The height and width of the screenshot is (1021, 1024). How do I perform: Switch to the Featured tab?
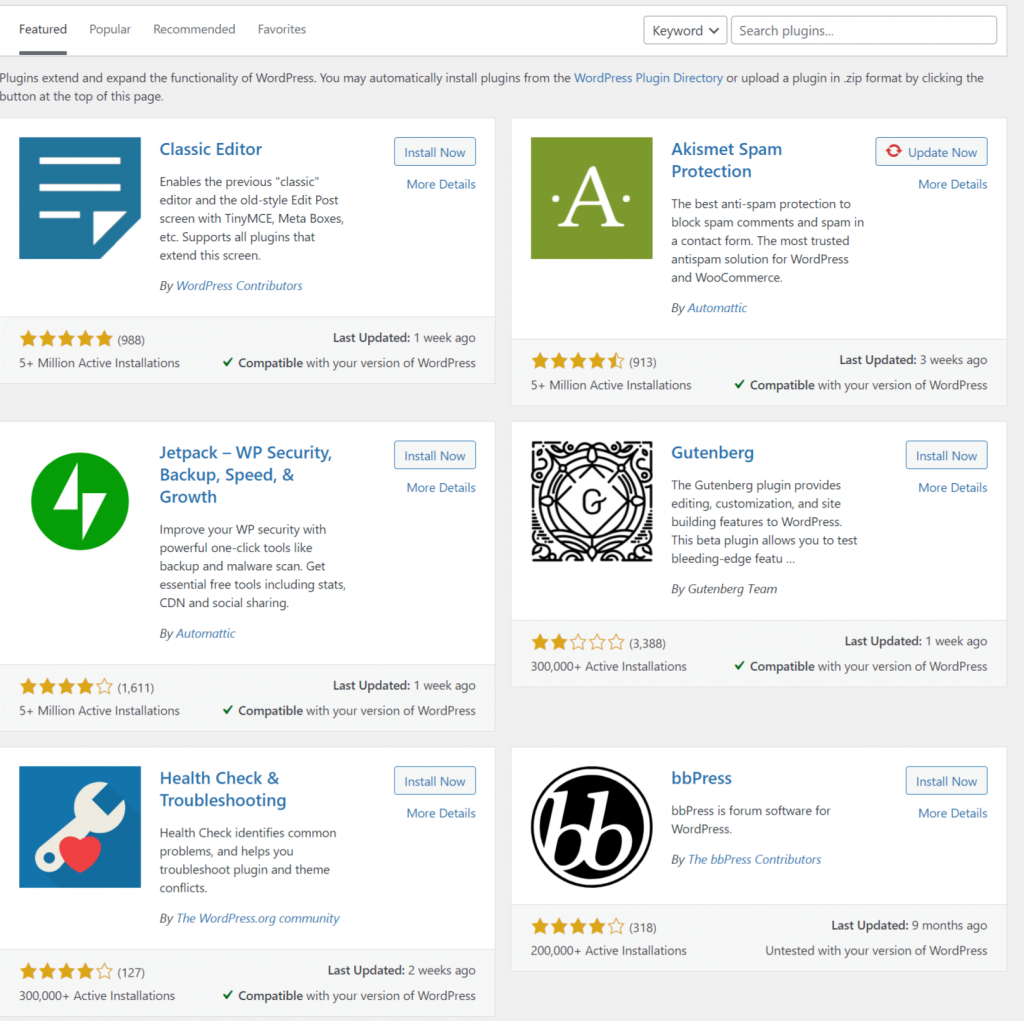pos(42,29)
